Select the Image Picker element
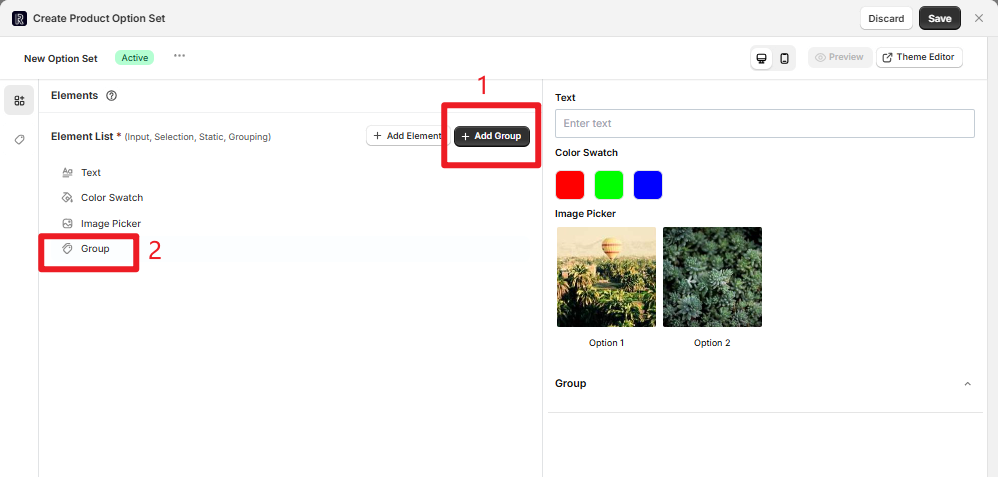Viewport: 998px width, 477px height. click(x=110, y=224)
